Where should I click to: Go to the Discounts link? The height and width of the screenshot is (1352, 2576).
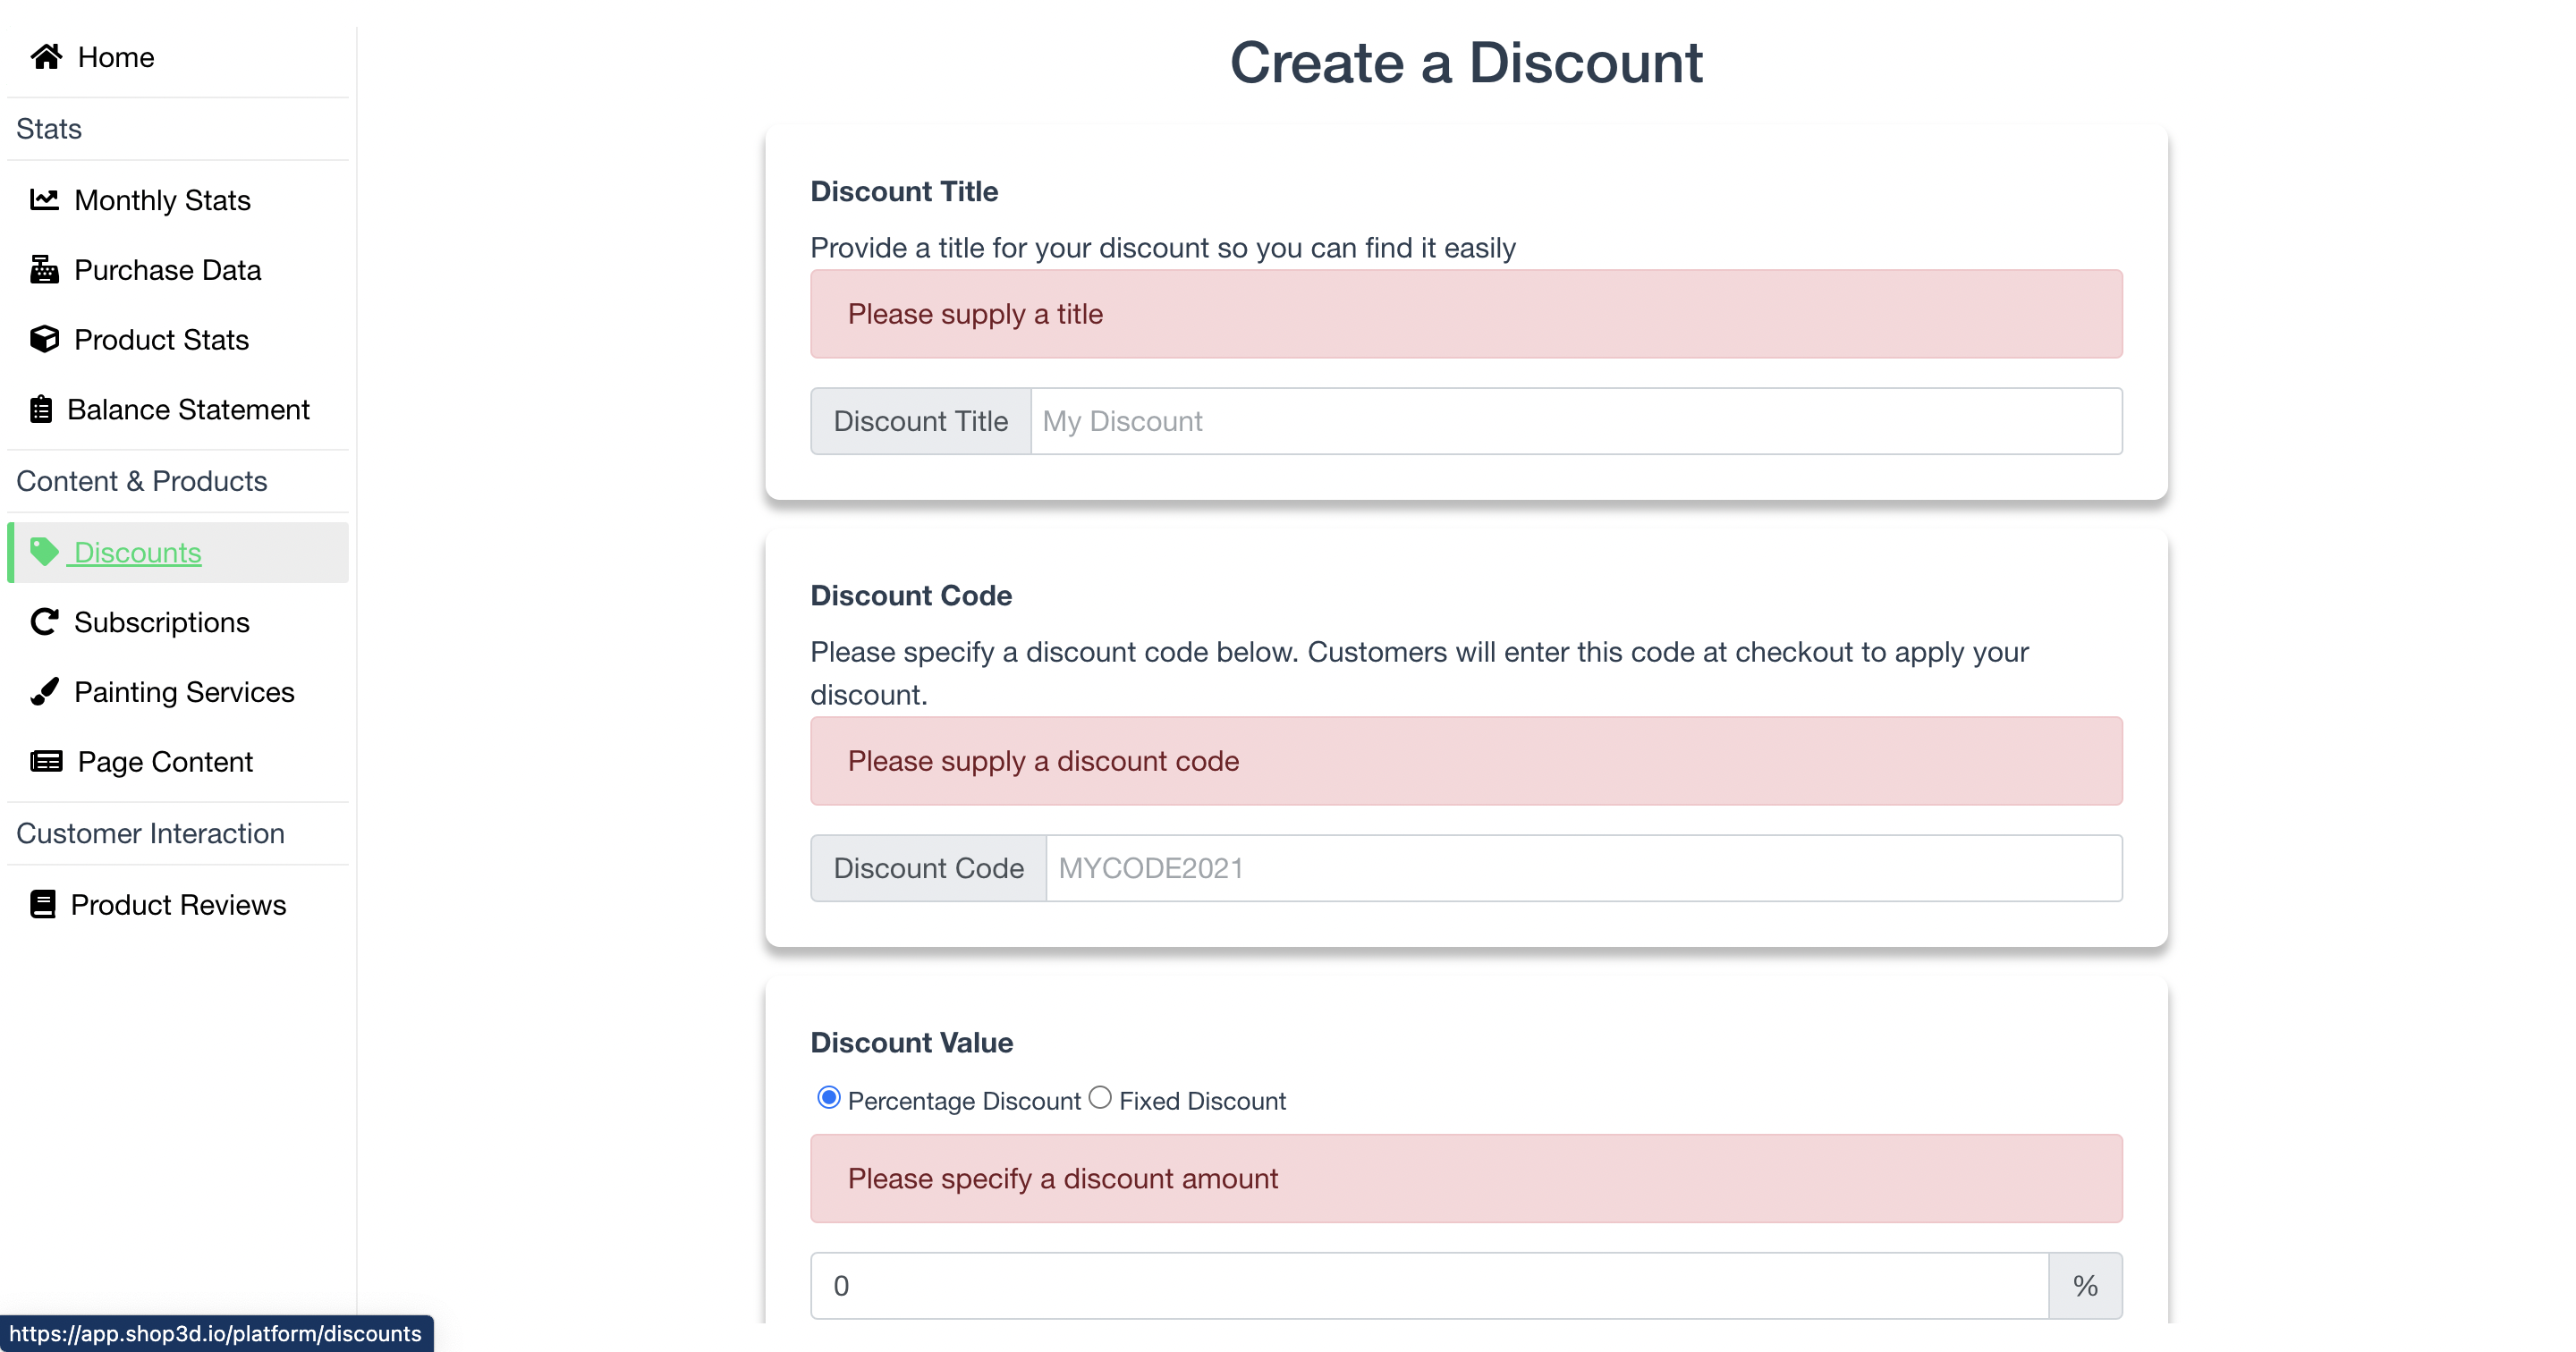click(138, 552)
